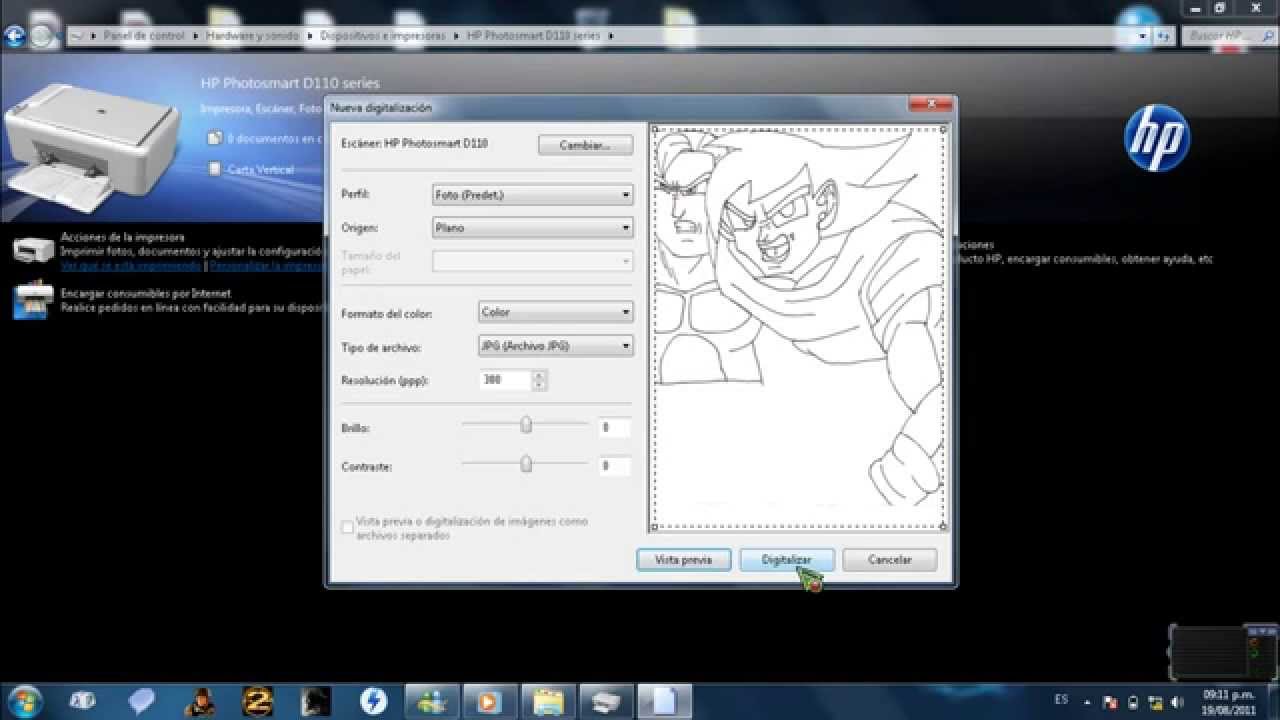
Task: Open the address bar history dropdown
Action: pos(1143,36)
